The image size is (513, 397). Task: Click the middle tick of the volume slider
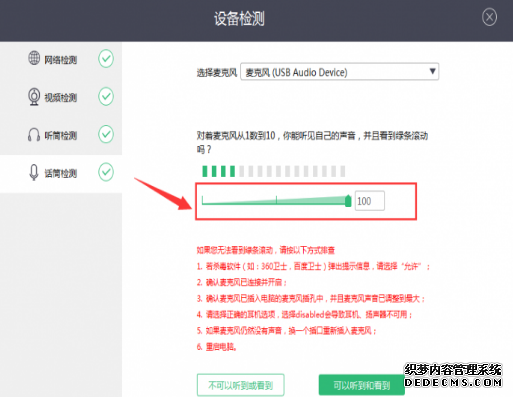pos(276,200)
